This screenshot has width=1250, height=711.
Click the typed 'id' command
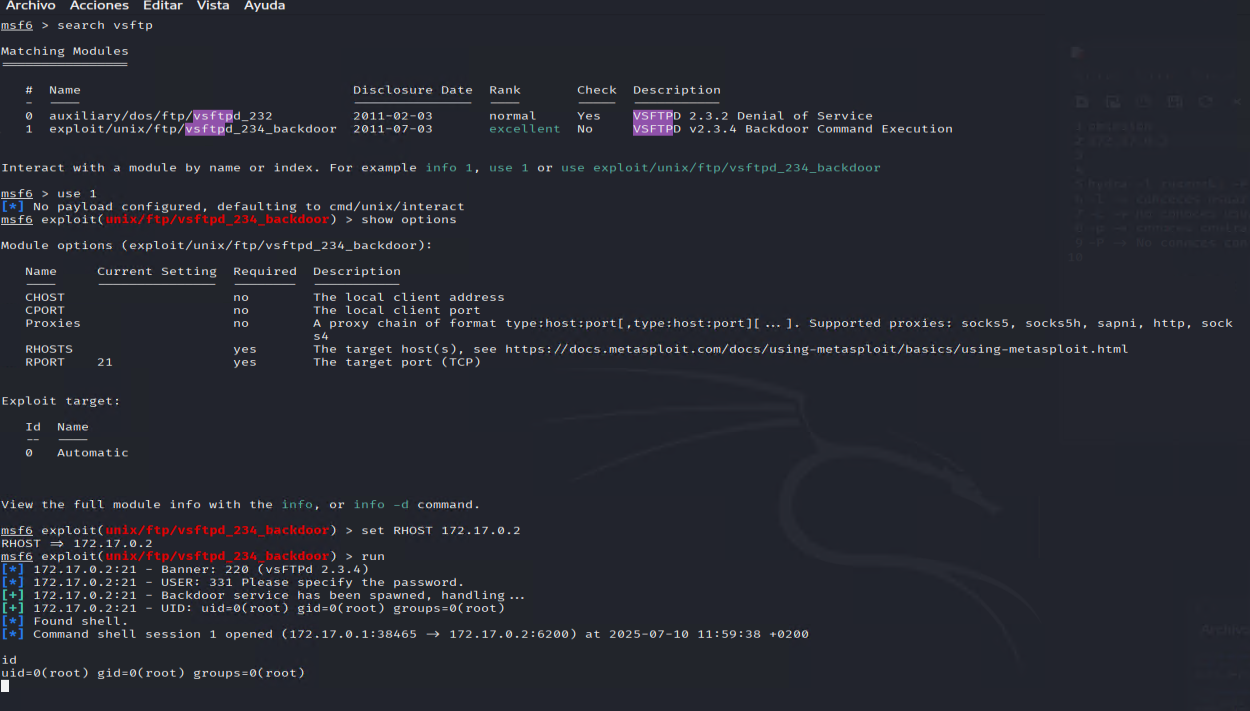point(9,660)
